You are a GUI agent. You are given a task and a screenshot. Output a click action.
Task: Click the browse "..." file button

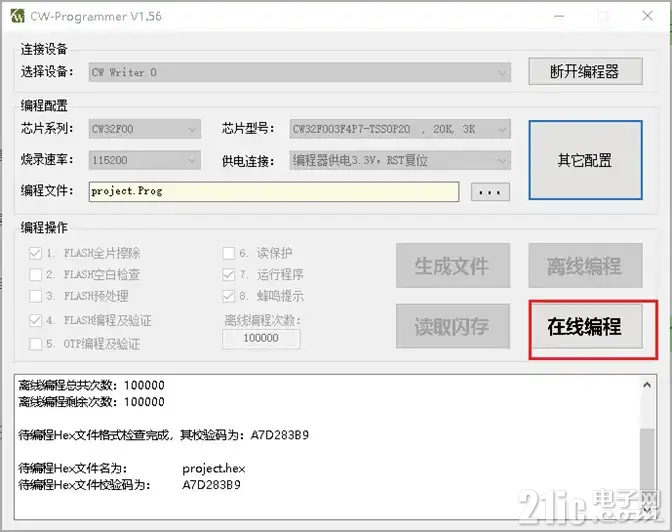[x=490, y=192]
